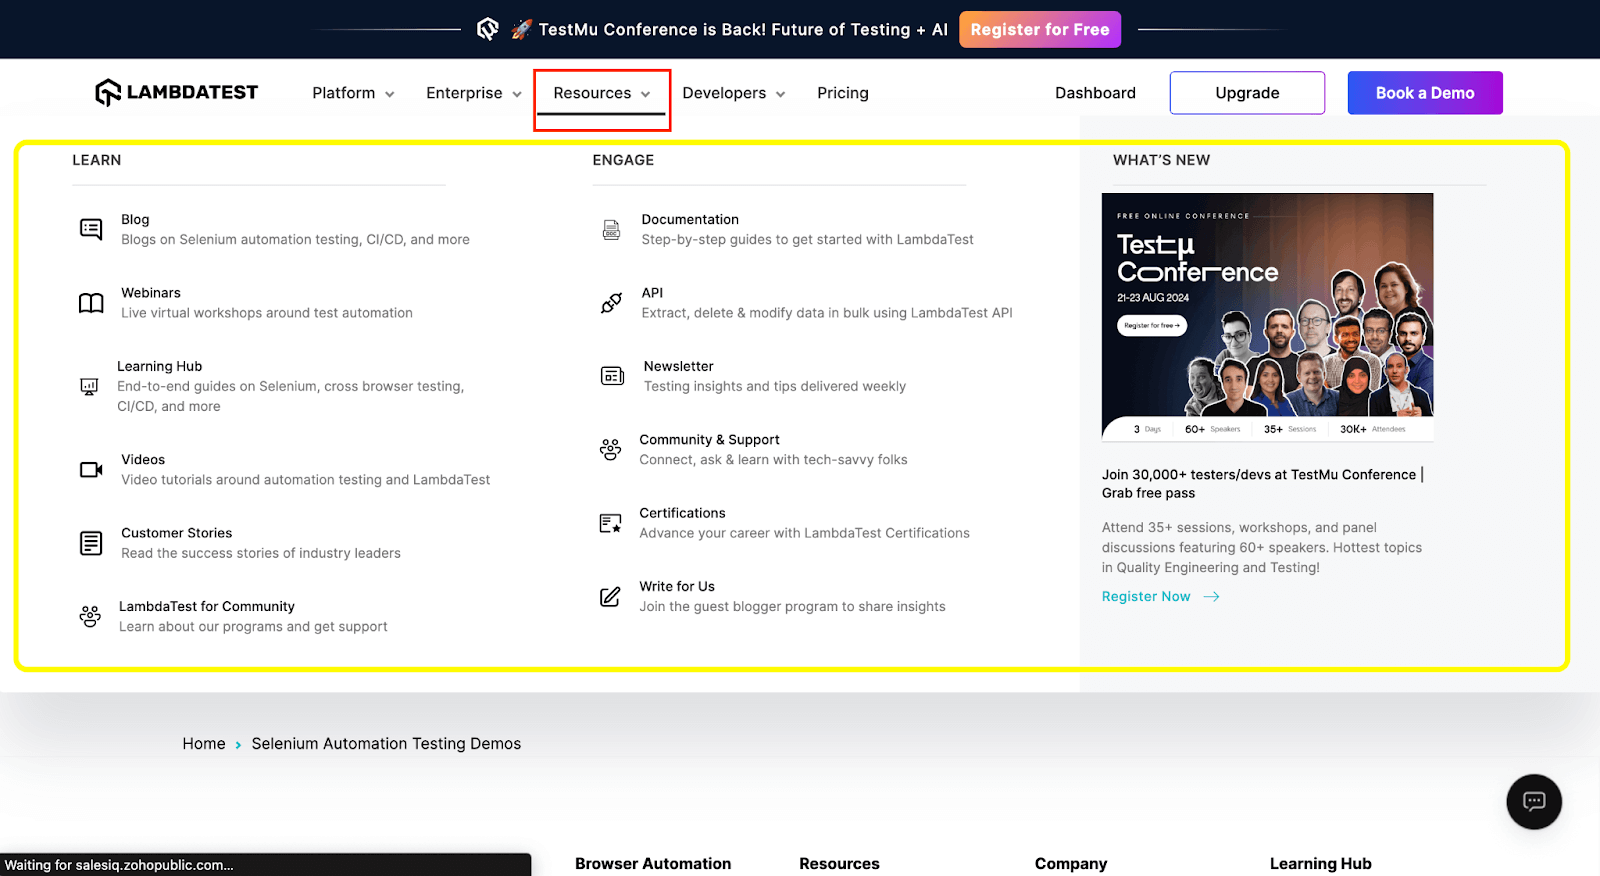Click Join 30,000+ testers/devs headline

[x=1263, y=484]
